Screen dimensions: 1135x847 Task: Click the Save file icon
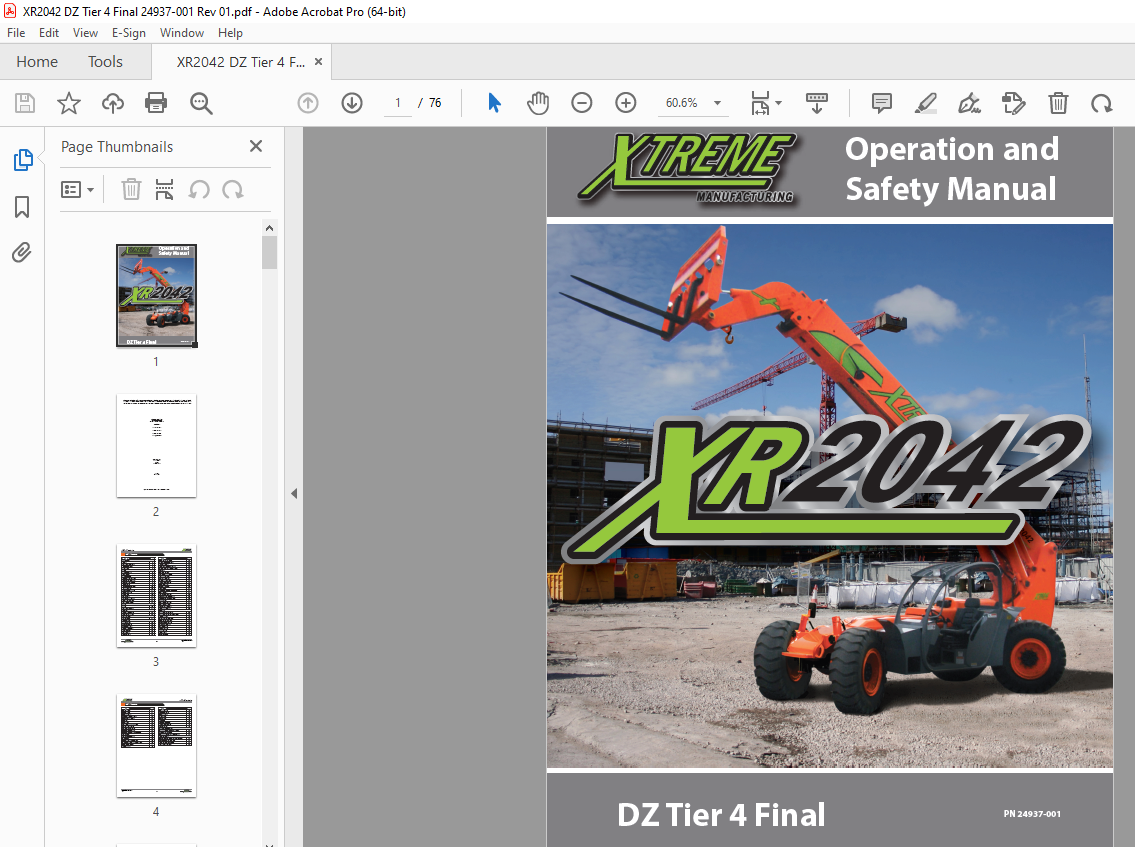pos(25,103)
